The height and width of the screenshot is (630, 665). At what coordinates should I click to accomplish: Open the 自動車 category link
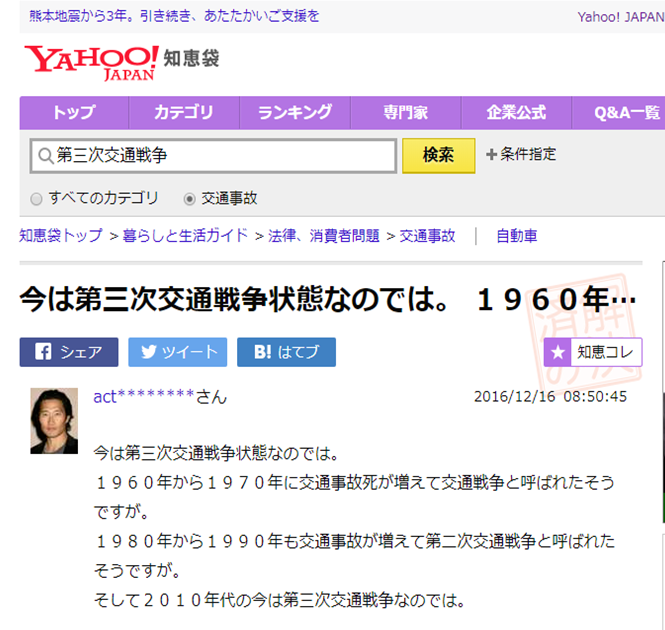point(517,236)
